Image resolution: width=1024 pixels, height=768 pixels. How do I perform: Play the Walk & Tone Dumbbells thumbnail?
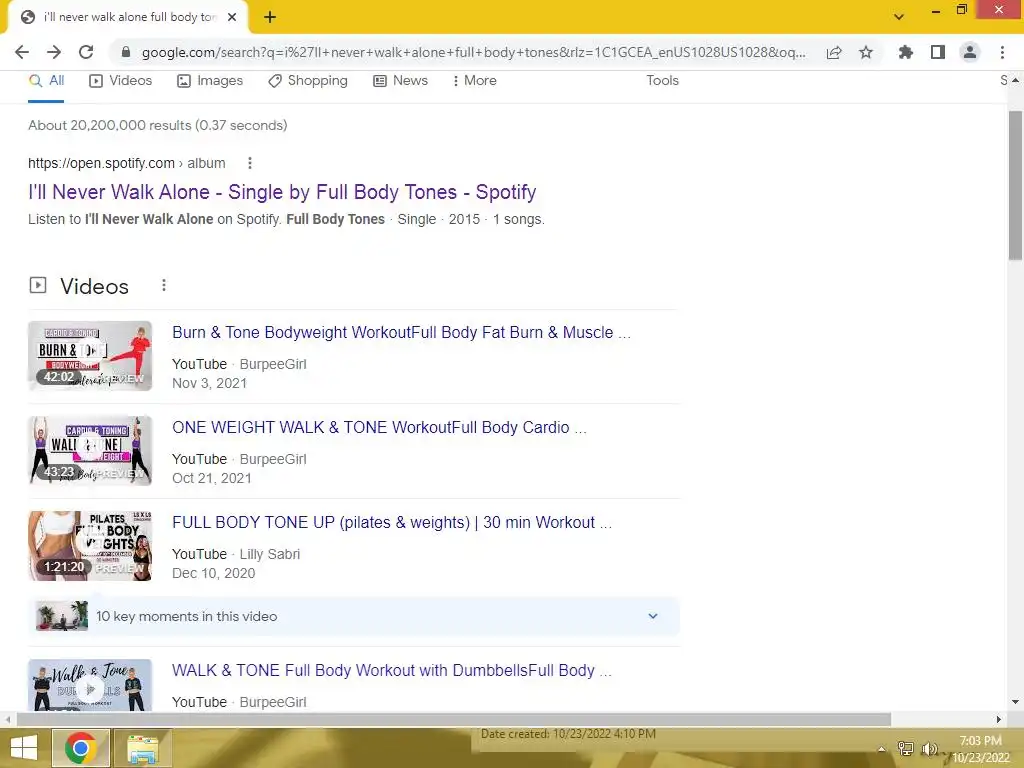point(90,685)
